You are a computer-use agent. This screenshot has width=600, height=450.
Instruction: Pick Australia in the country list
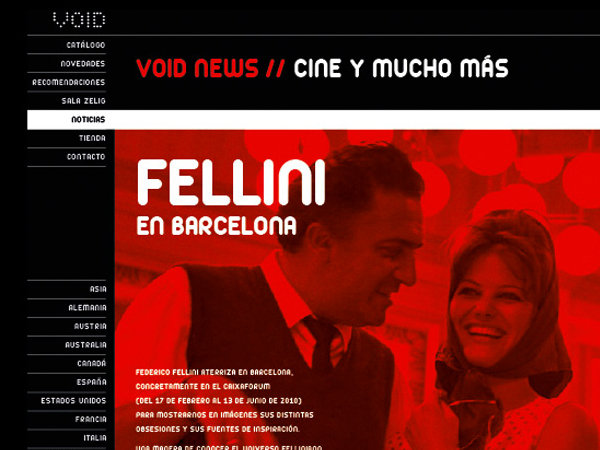[86, 345]
